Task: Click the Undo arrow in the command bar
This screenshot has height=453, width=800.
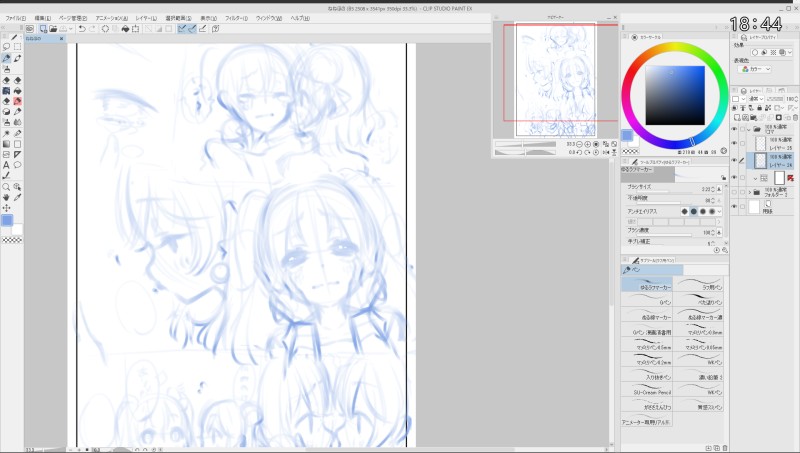Action: 82,29
